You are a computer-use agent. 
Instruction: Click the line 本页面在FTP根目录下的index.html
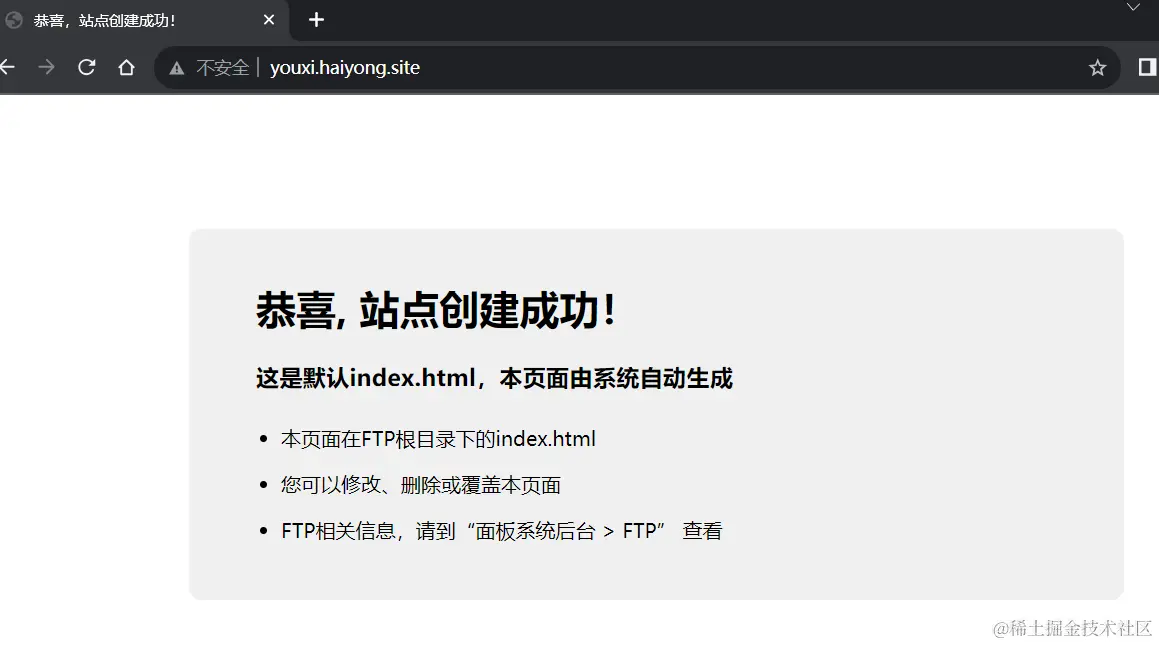(x=438, y=439)
